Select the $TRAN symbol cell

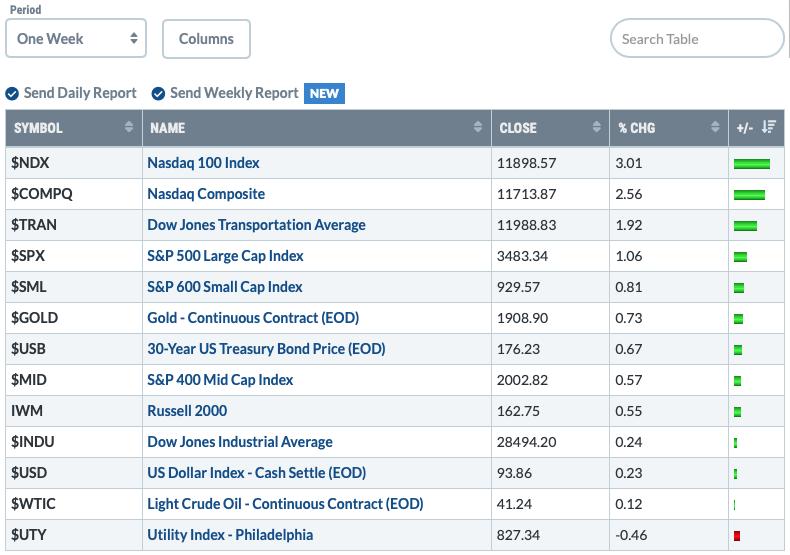click(74, 225)
